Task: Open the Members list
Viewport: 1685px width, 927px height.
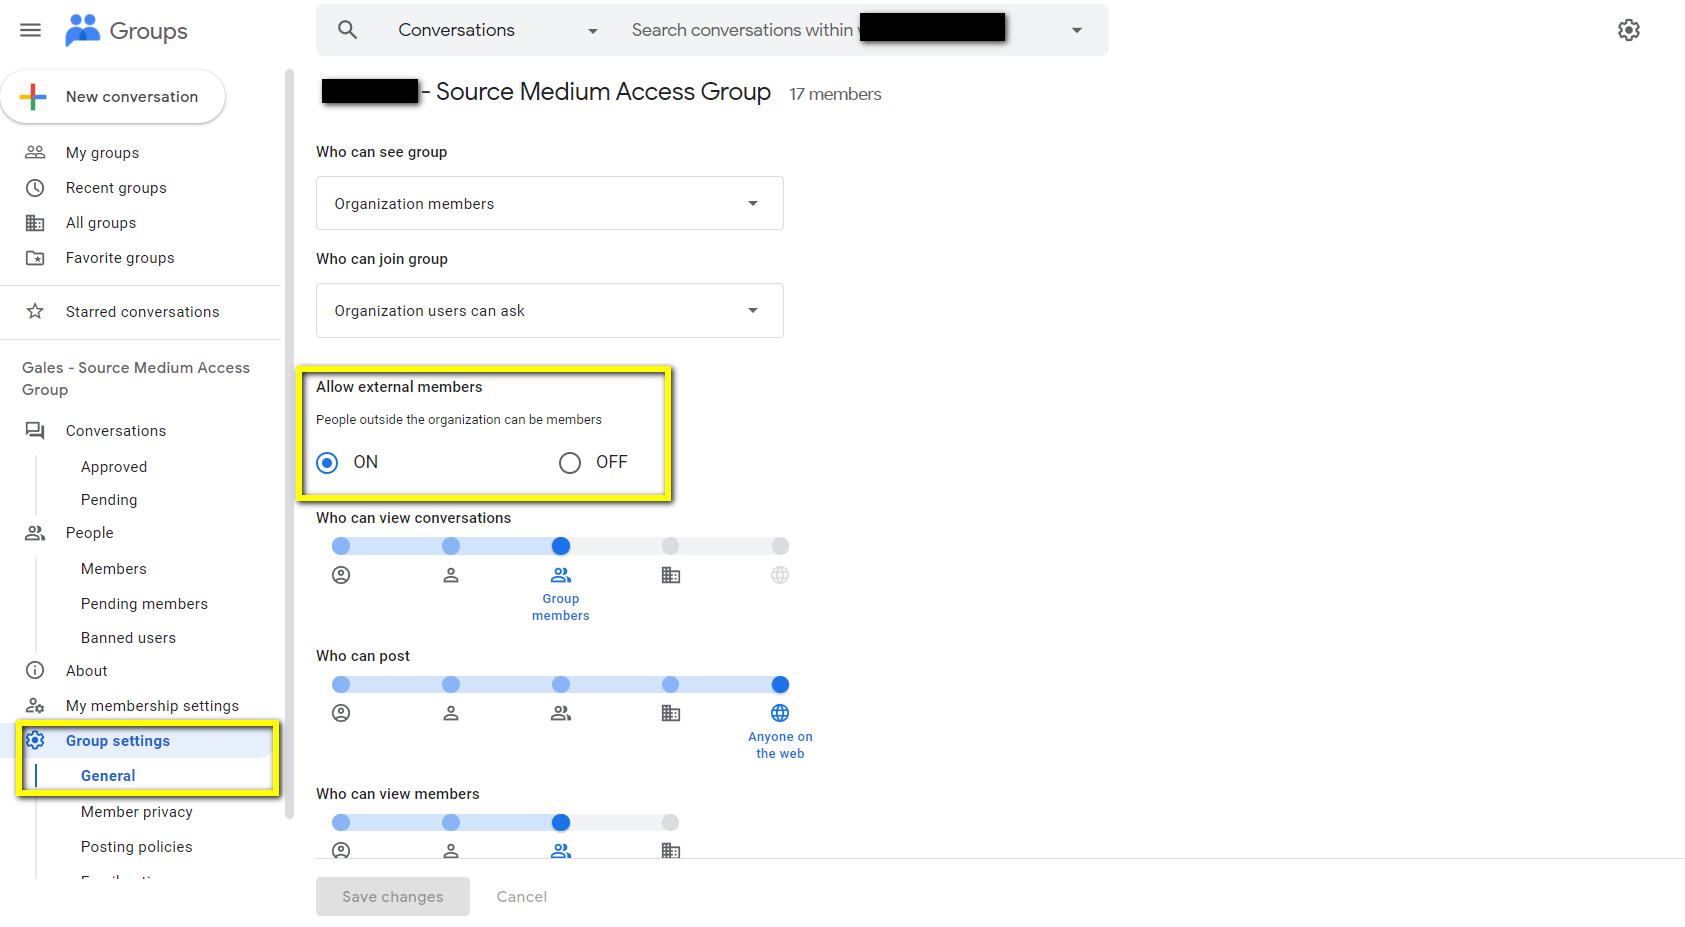Action: pos(114,569)
